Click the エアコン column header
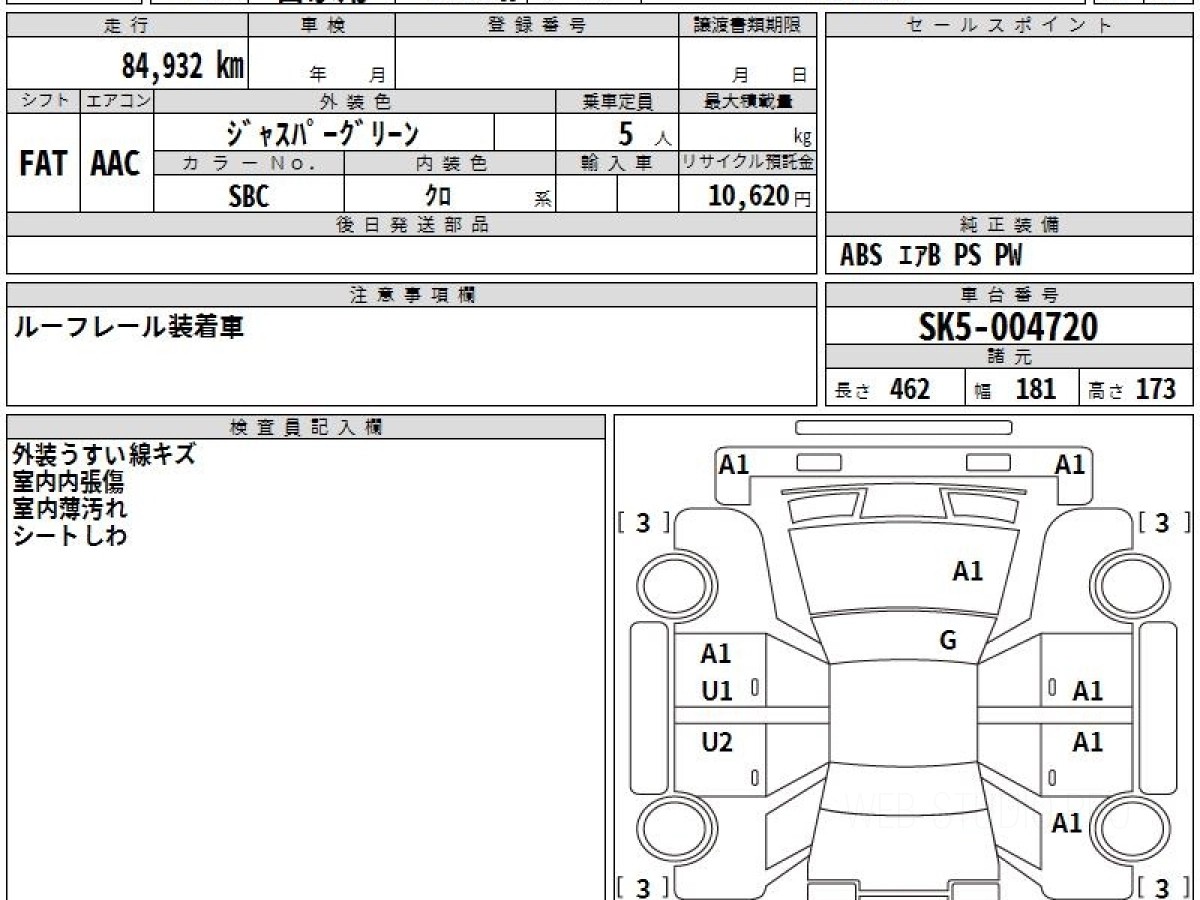1200x900 pixels. (117, 101)
